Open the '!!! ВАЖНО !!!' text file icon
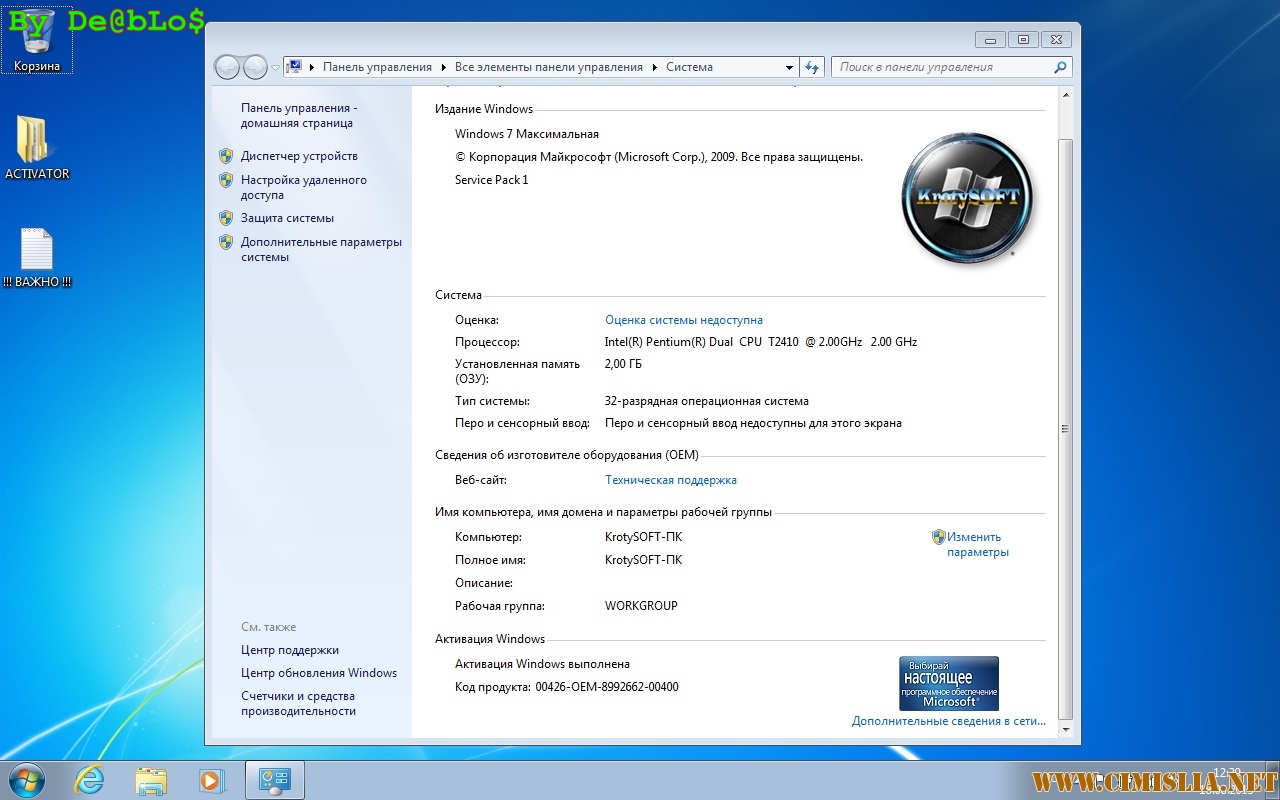The image size is (1280, 800). pos(37,258)
